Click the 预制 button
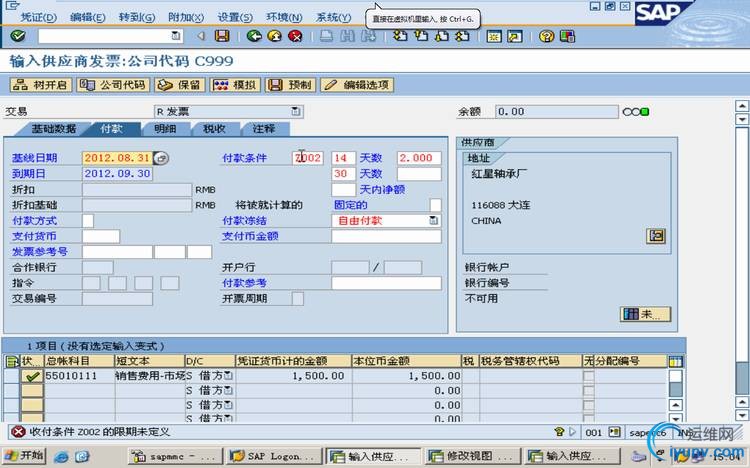750x468 pixels. [x=290, y=85]
